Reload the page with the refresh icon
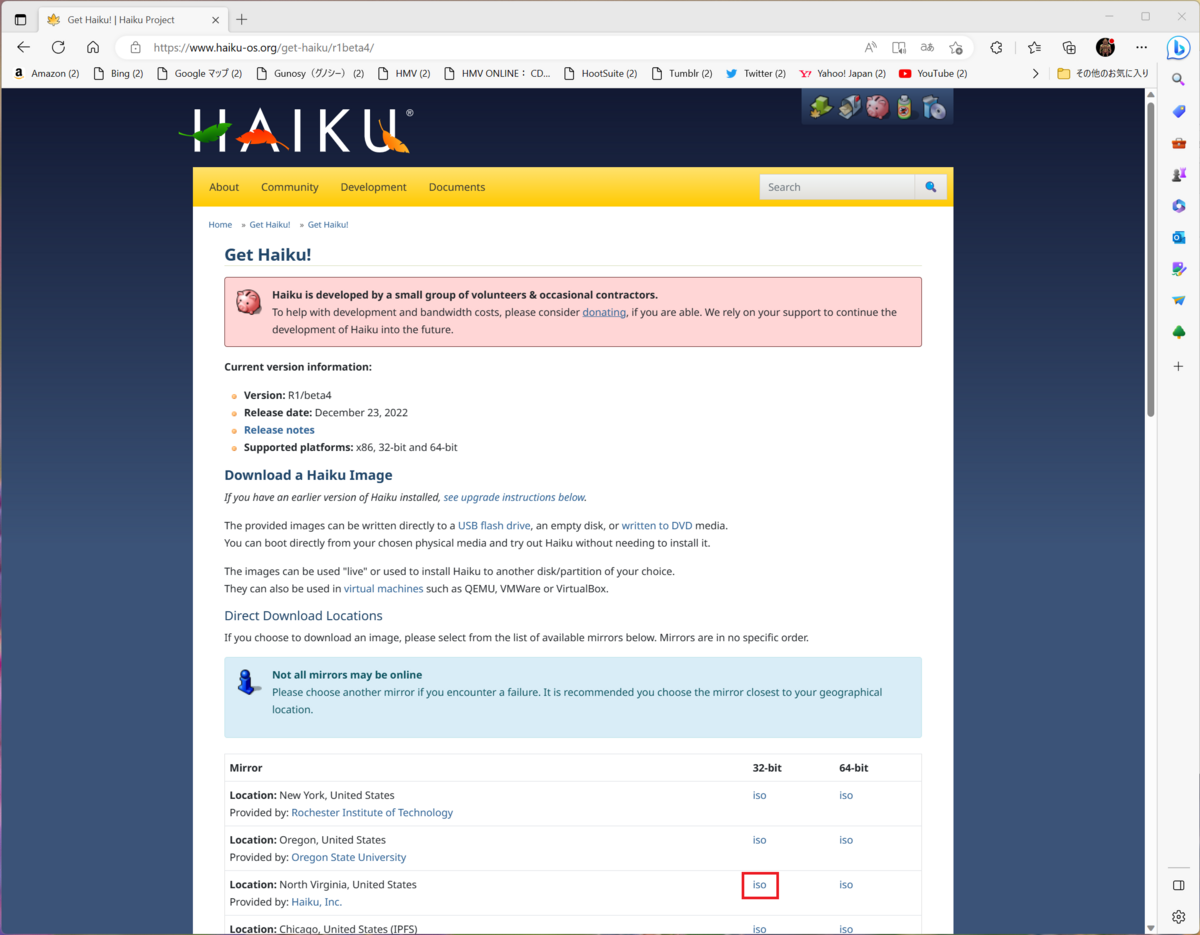The width and height of the screenshot is (1200, 935). pyautogui.click(x=58, y=47)
